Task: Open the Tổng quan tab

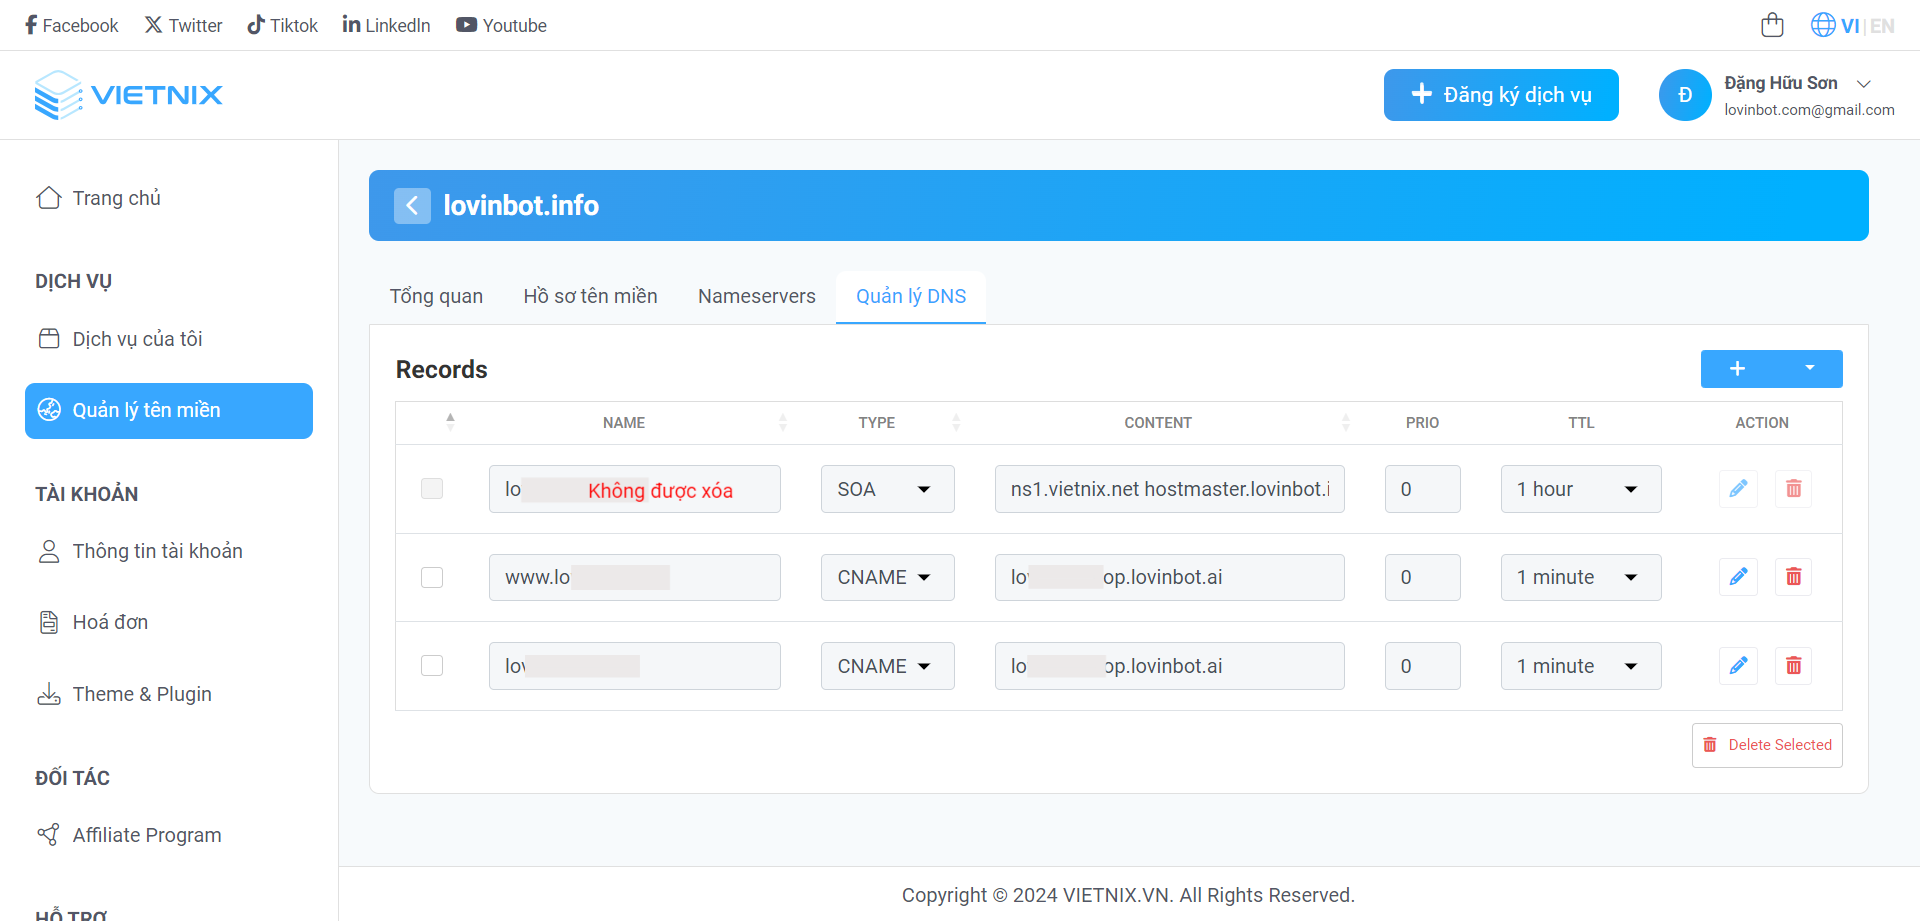Action: click(x=436, y=297)
